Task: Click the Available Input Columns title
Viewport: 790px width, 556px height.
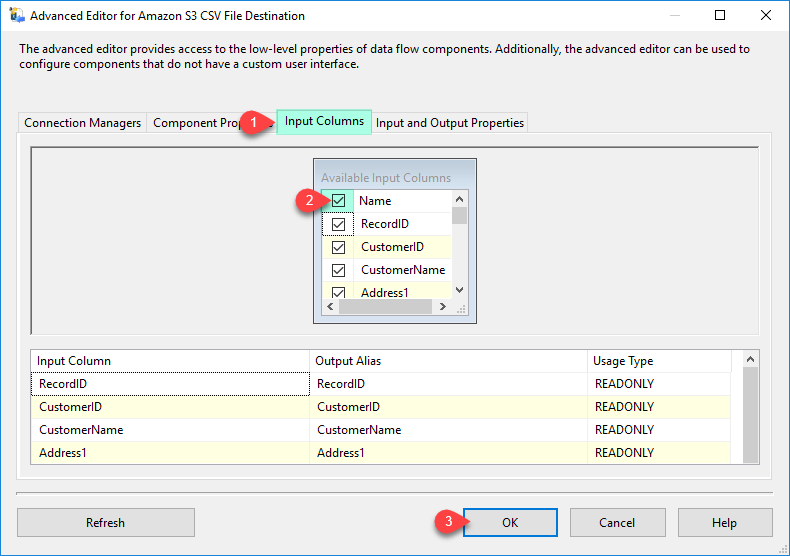Action: click(x=386, y=178)
